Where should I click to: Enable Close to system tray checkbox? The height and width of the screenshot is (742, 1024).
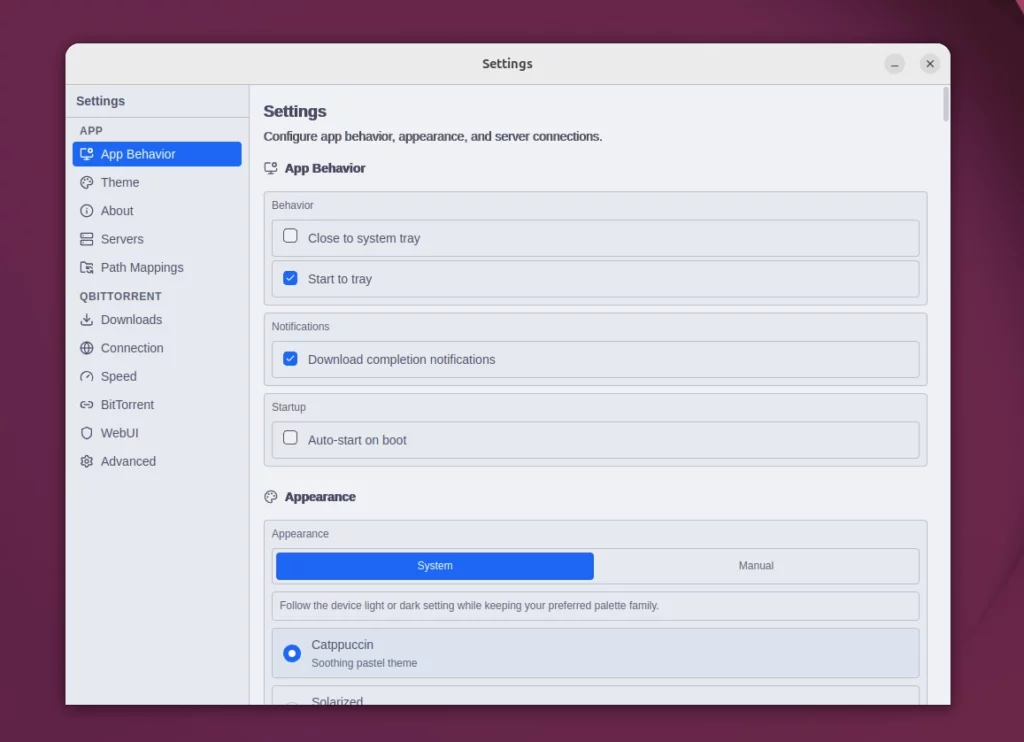click(290, 236)
